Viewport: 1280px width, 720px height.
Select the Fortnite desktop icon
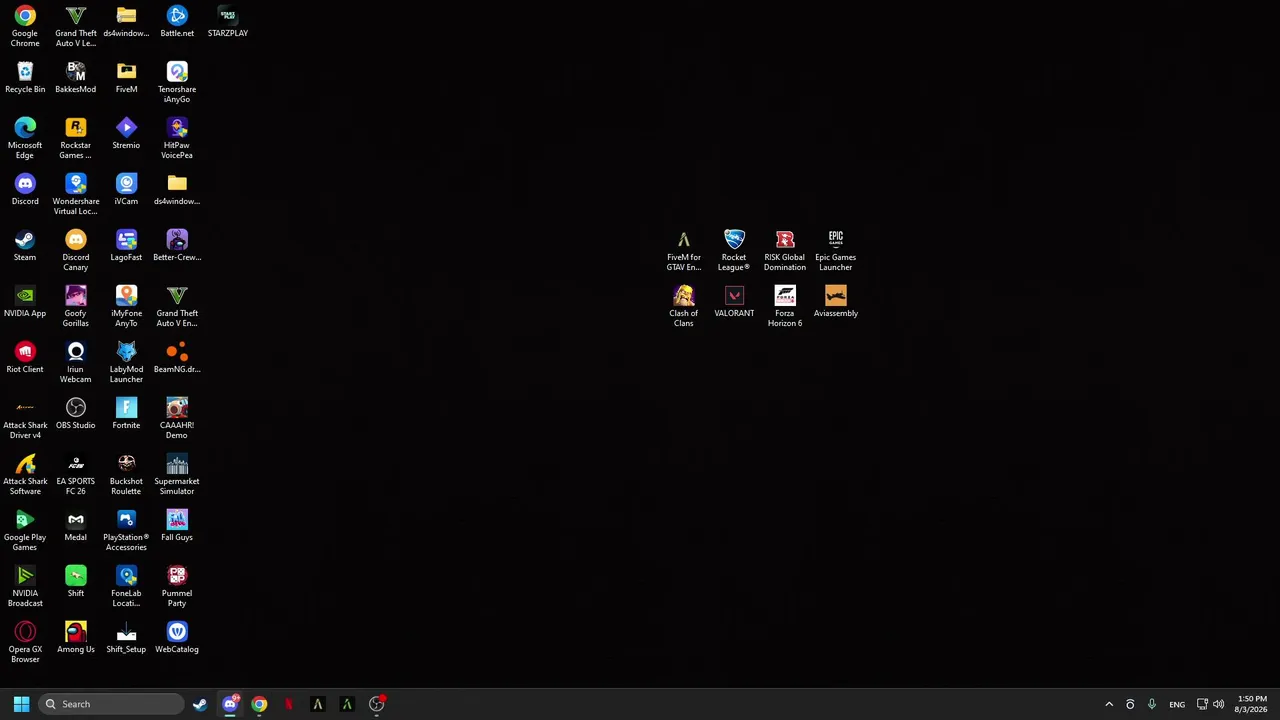[126, 413]
